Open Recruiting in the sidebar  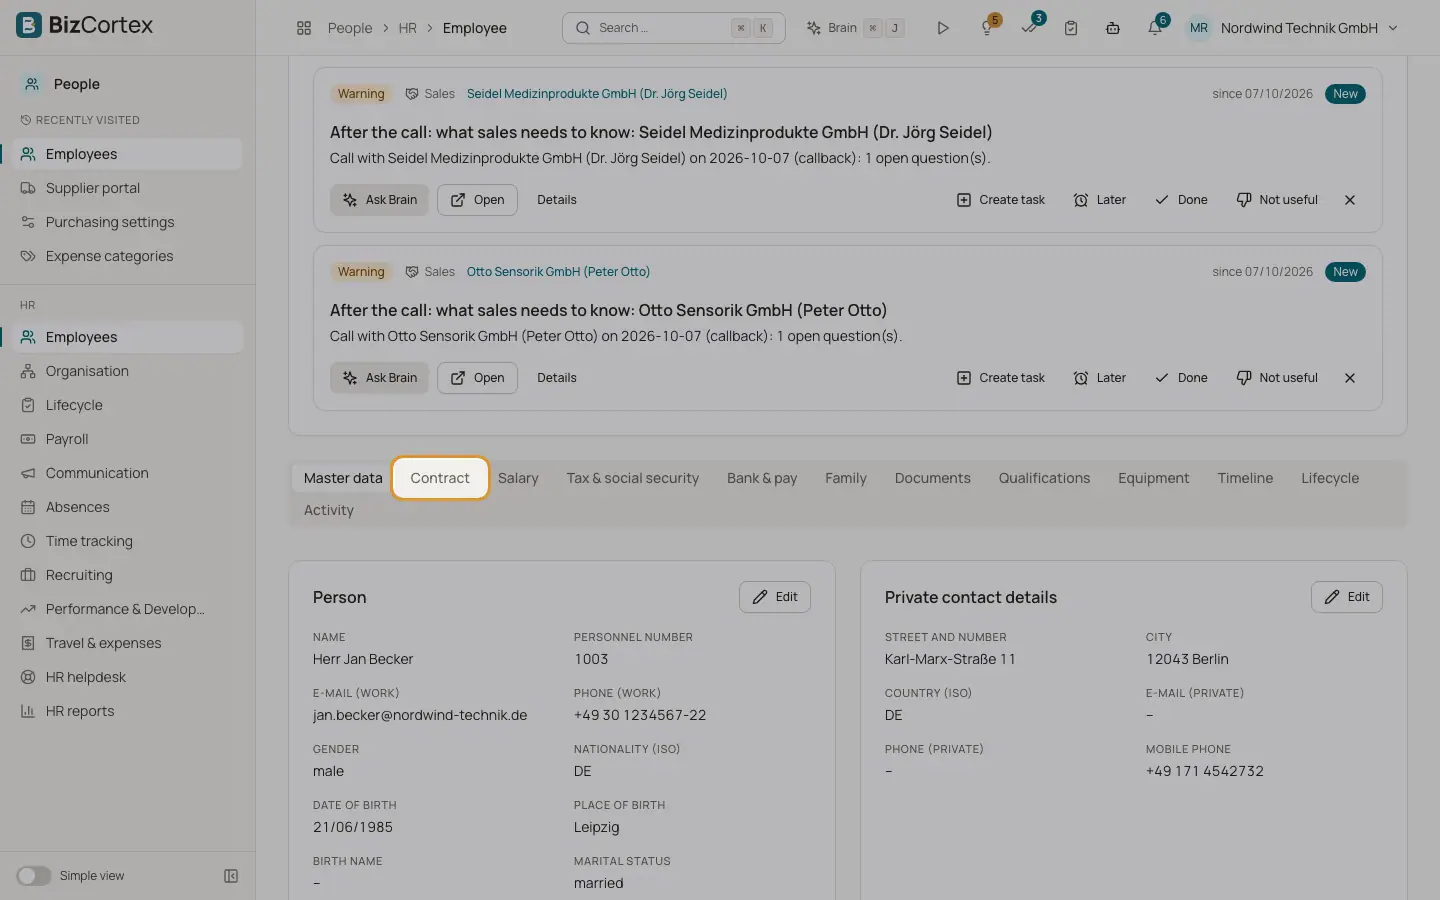(x=128, y=575)
